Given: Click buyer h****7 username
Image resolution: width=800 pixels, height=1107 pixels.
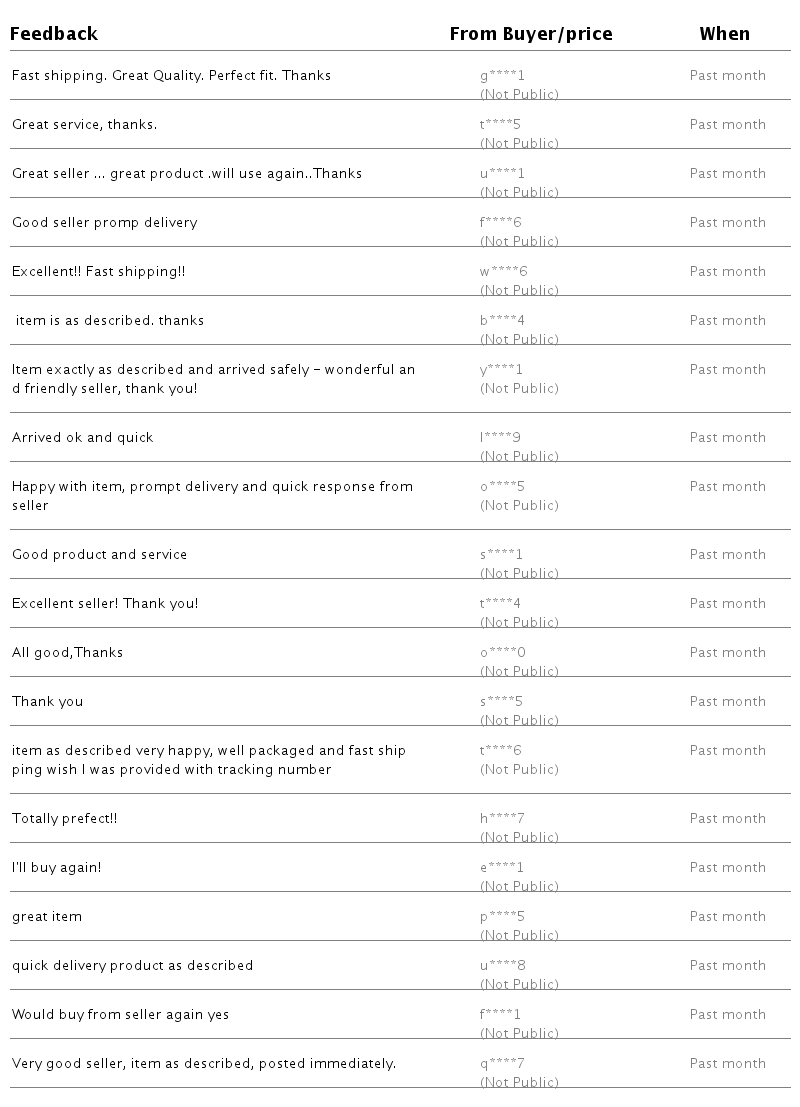Looking at the screenshot, I should pos(502,819).
